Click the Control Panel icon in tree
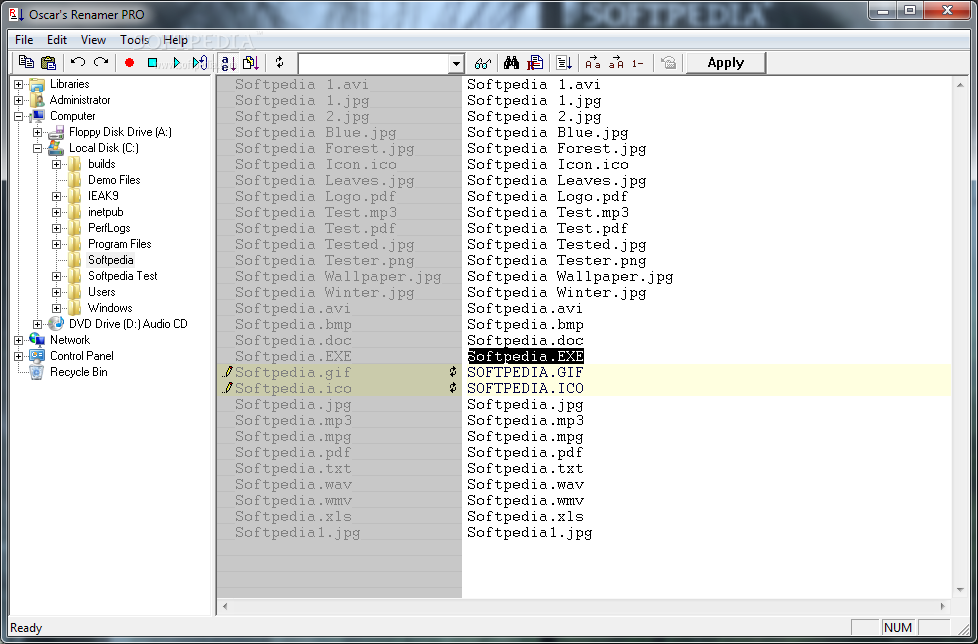Screen dimensions: 978x644 point(37,356)
